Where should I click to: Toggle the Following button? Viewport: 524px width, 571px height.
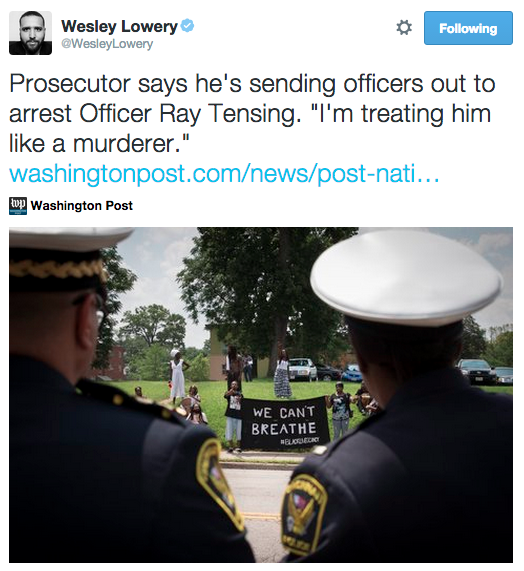468,28
